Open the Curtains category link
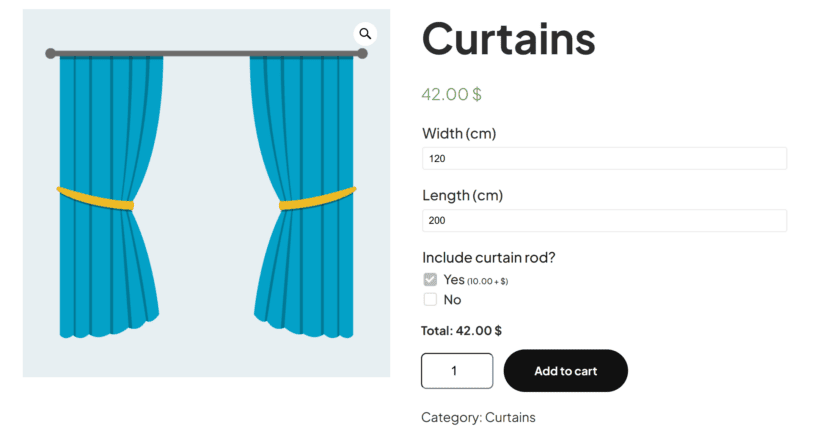 510,418
